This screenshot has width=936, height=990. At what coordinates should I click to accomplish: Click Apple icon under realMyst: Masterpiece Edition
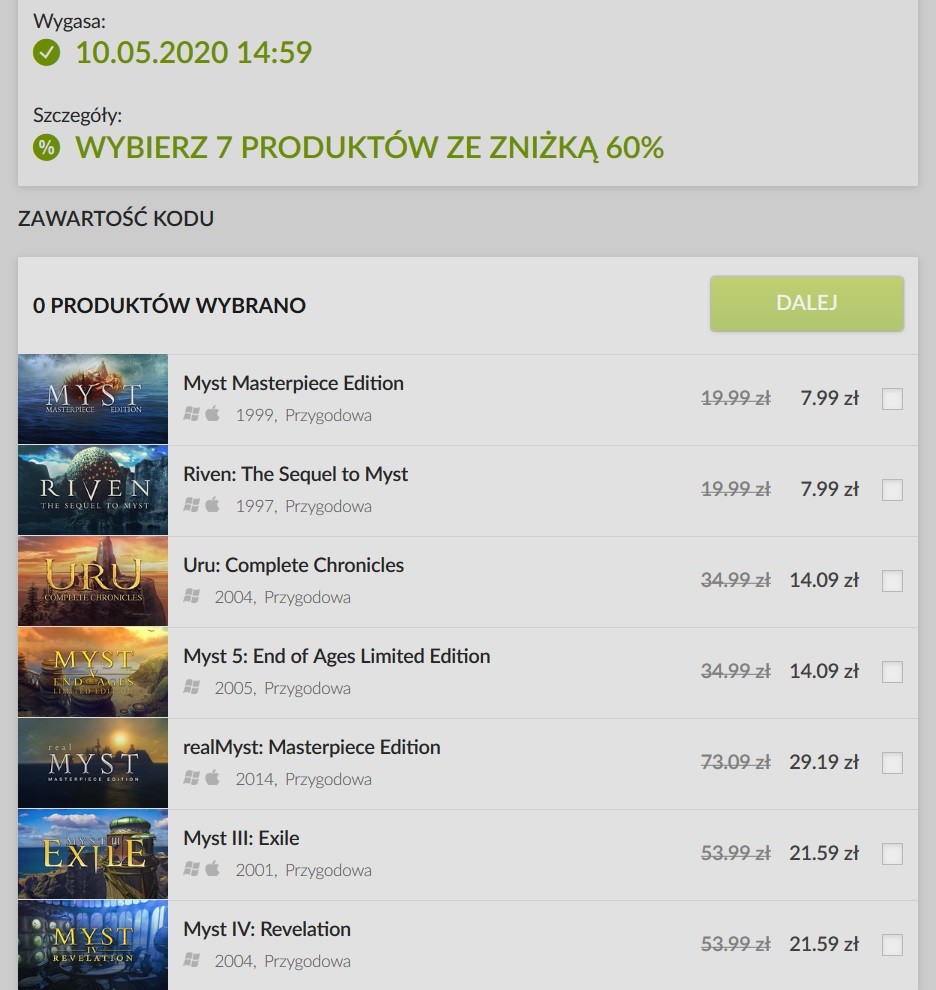point(213,777)
